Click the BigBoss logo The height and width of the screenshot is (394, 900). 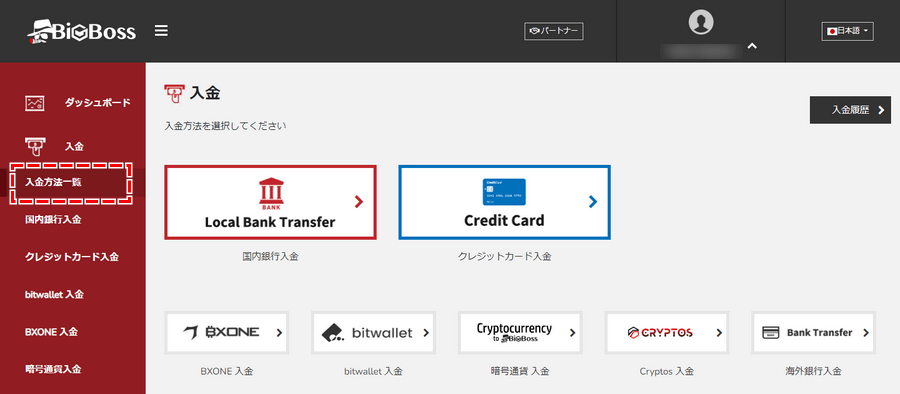[x=82, y=32]
